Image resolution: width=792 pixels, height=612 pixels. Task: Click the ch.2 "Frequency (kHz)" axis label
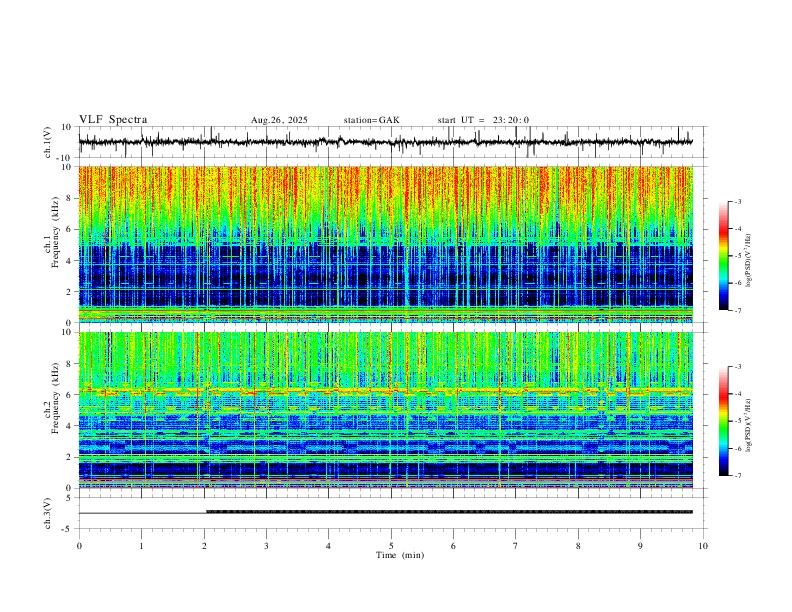[55, 398]
